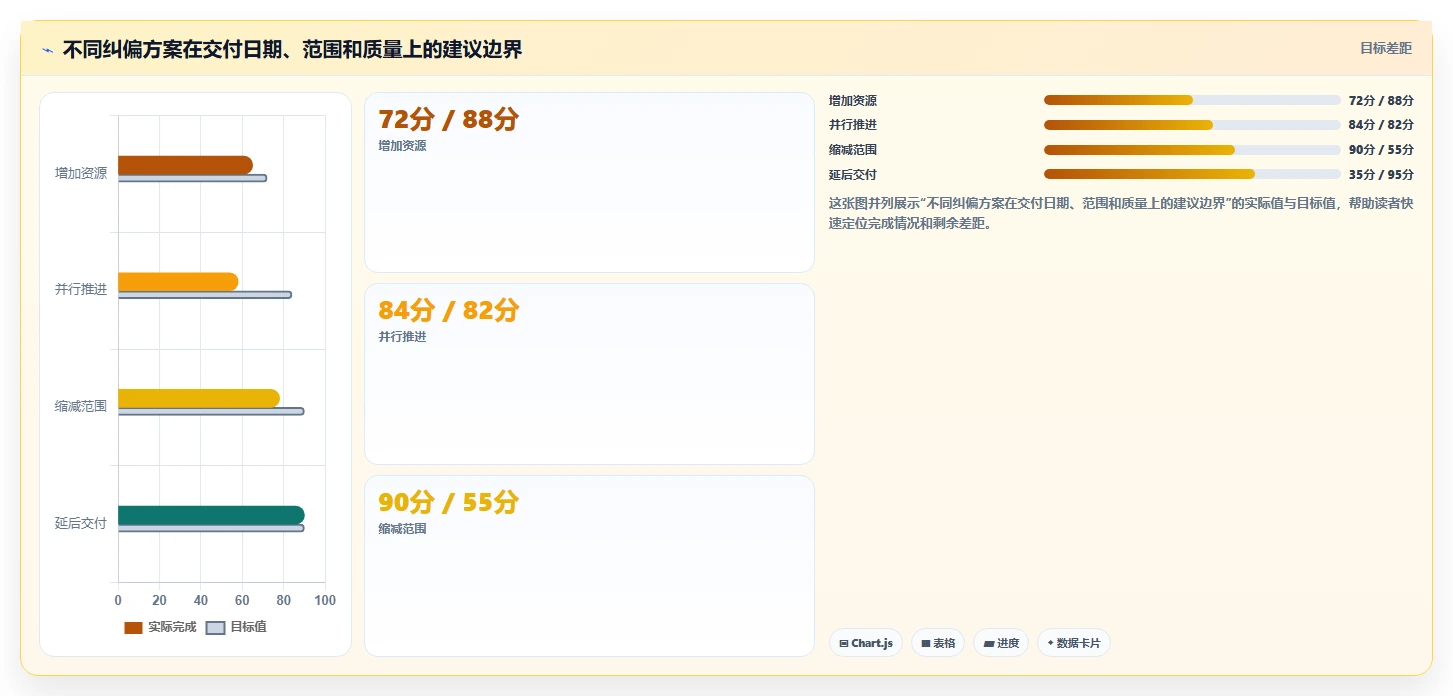Click the panel title 不同纠偏方案在交付日期
The width and height of the screenshot is (1453, 696).
[292, 49]
